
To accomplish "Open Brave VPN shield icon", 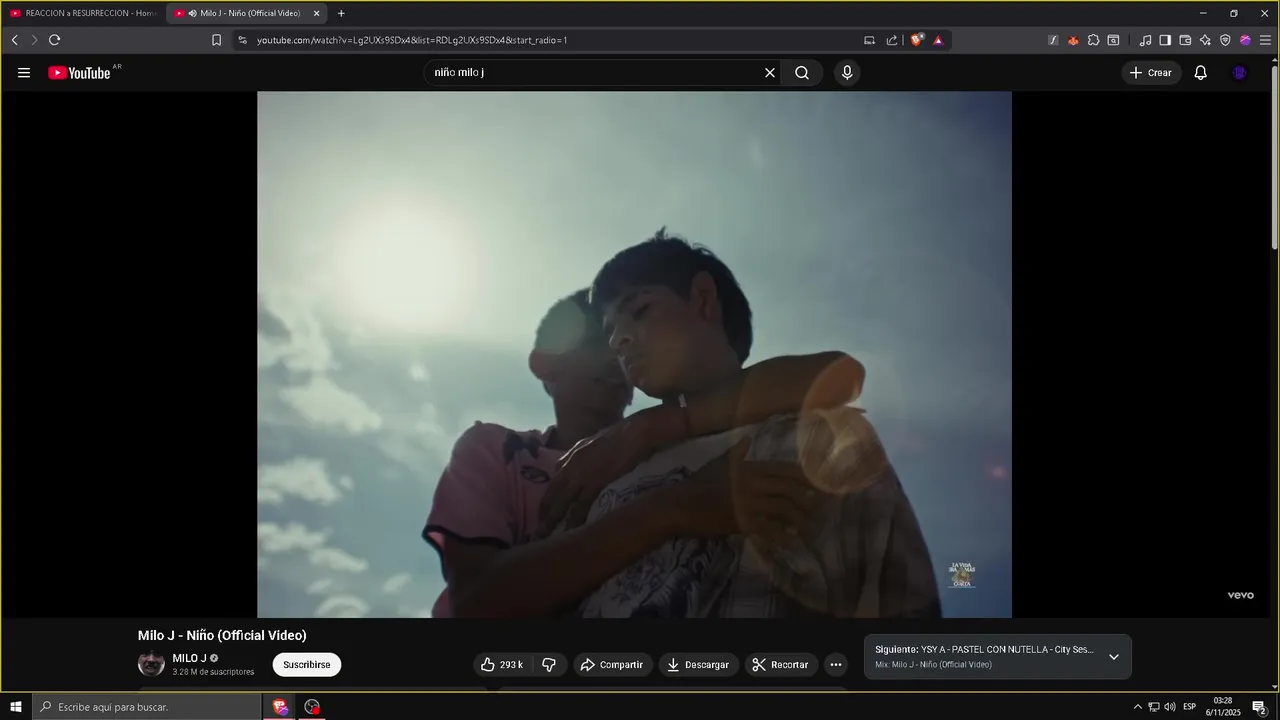I will (x=1225, y=40).
